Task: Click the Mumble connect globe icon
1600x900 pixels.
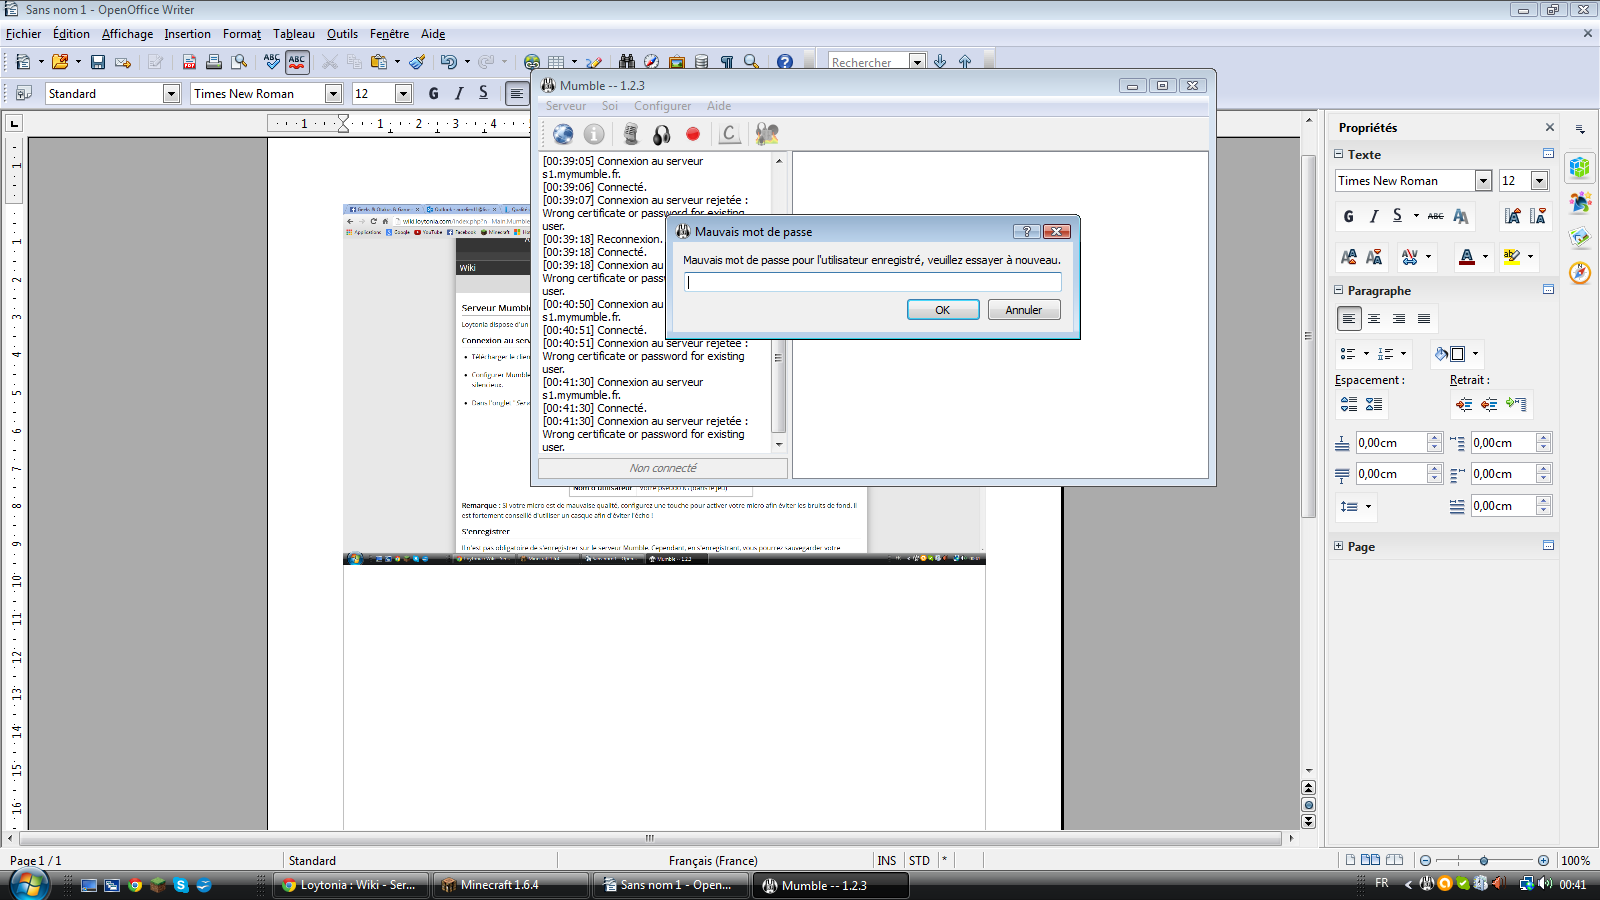Action: (x=563, y=134)
